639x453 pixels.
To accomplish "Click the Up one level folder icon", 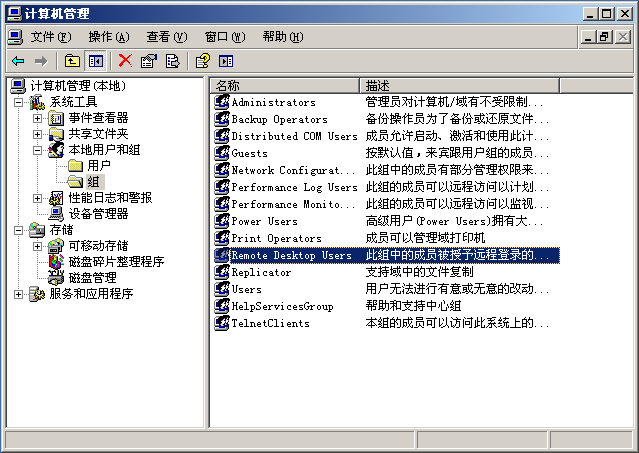I will point(73,62).
